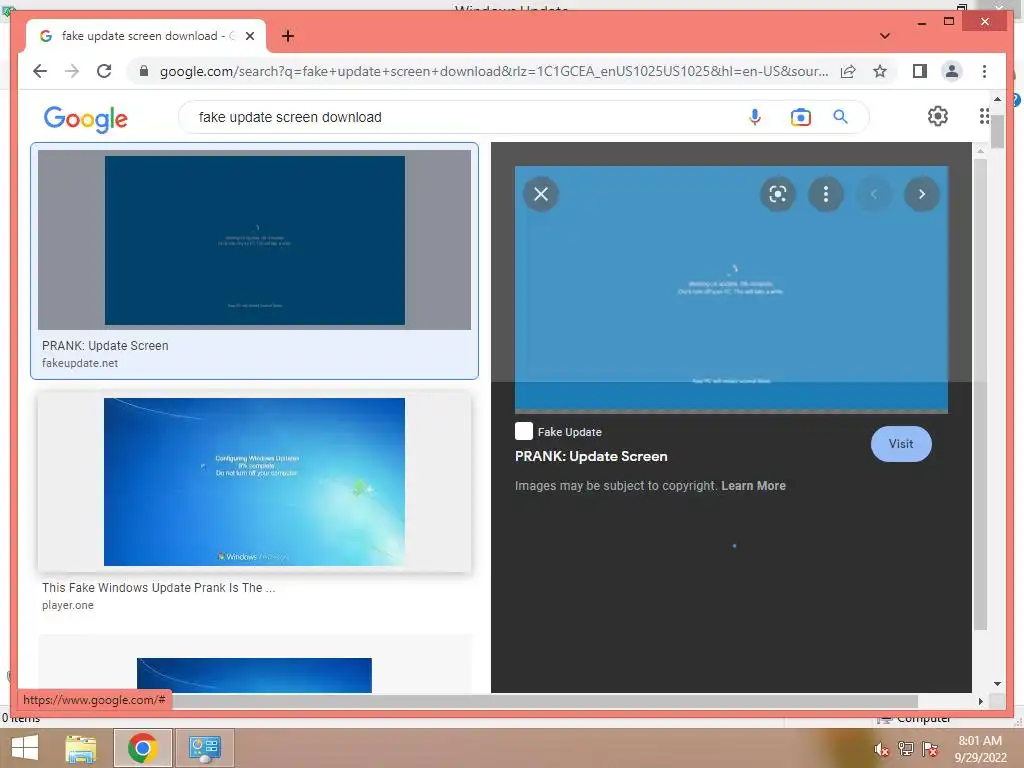Screen dimensions: 1024x768
Task: Click the page vertical scrollbar thumb
Action: coord(997,130)
